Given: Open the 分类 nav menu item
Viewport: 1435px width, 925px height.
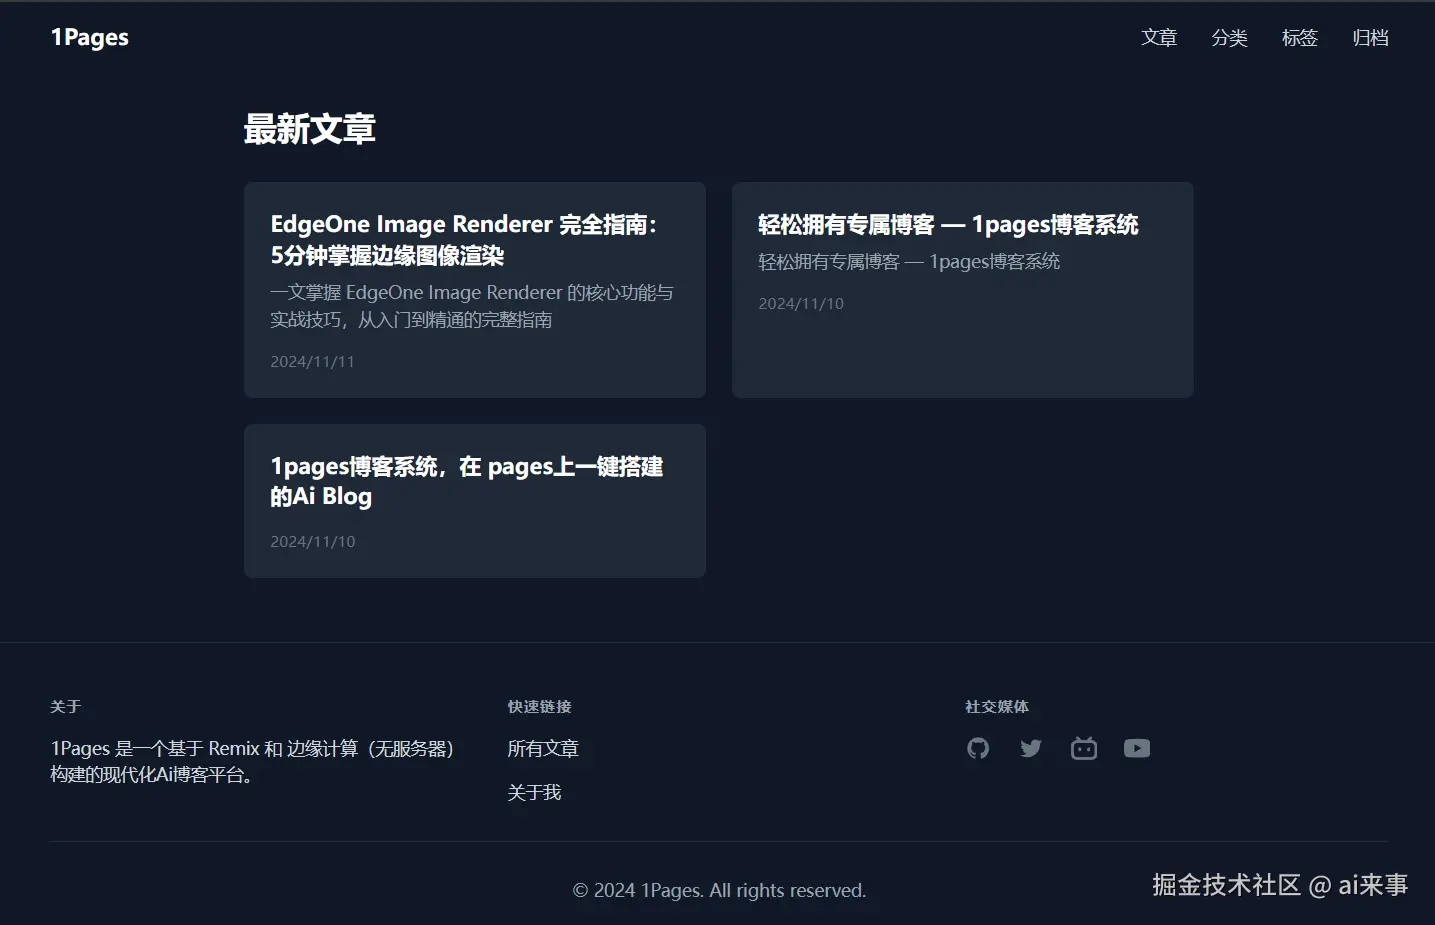Looking at the screenshot, I should [x=1229, y=38].
